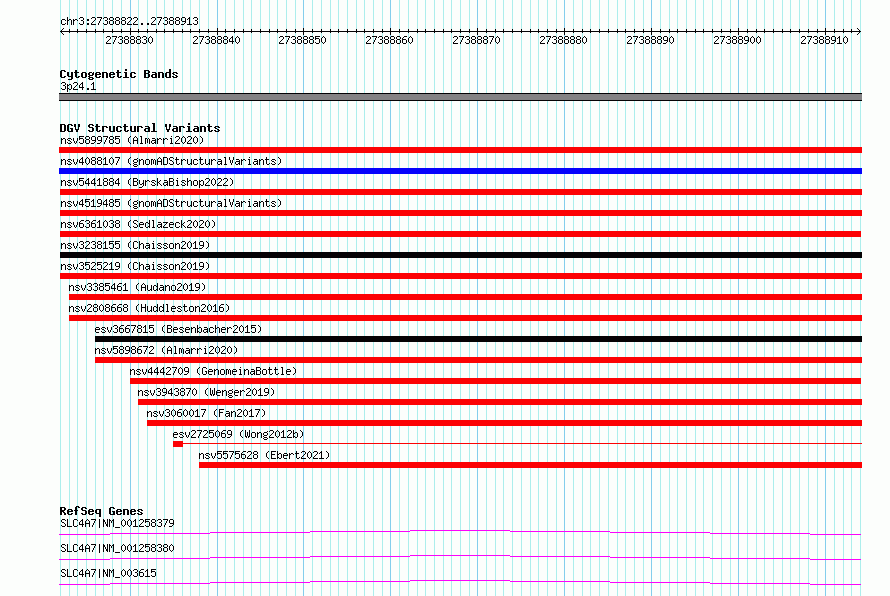Open the SLC4A7|NM_001258380 transcript label
Image resolution: width=890 pixels, height=596 pixels.
[117, 548]
